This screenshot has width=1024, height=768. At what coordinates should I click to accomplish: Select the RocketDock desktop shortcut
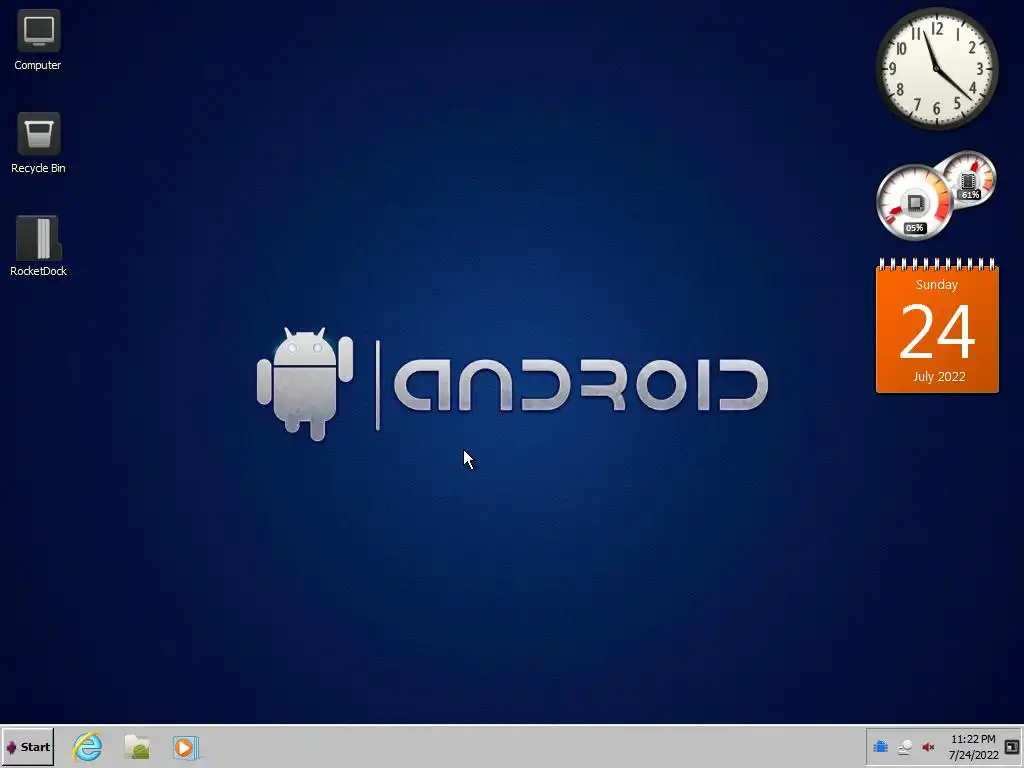[x=38, y=246]
